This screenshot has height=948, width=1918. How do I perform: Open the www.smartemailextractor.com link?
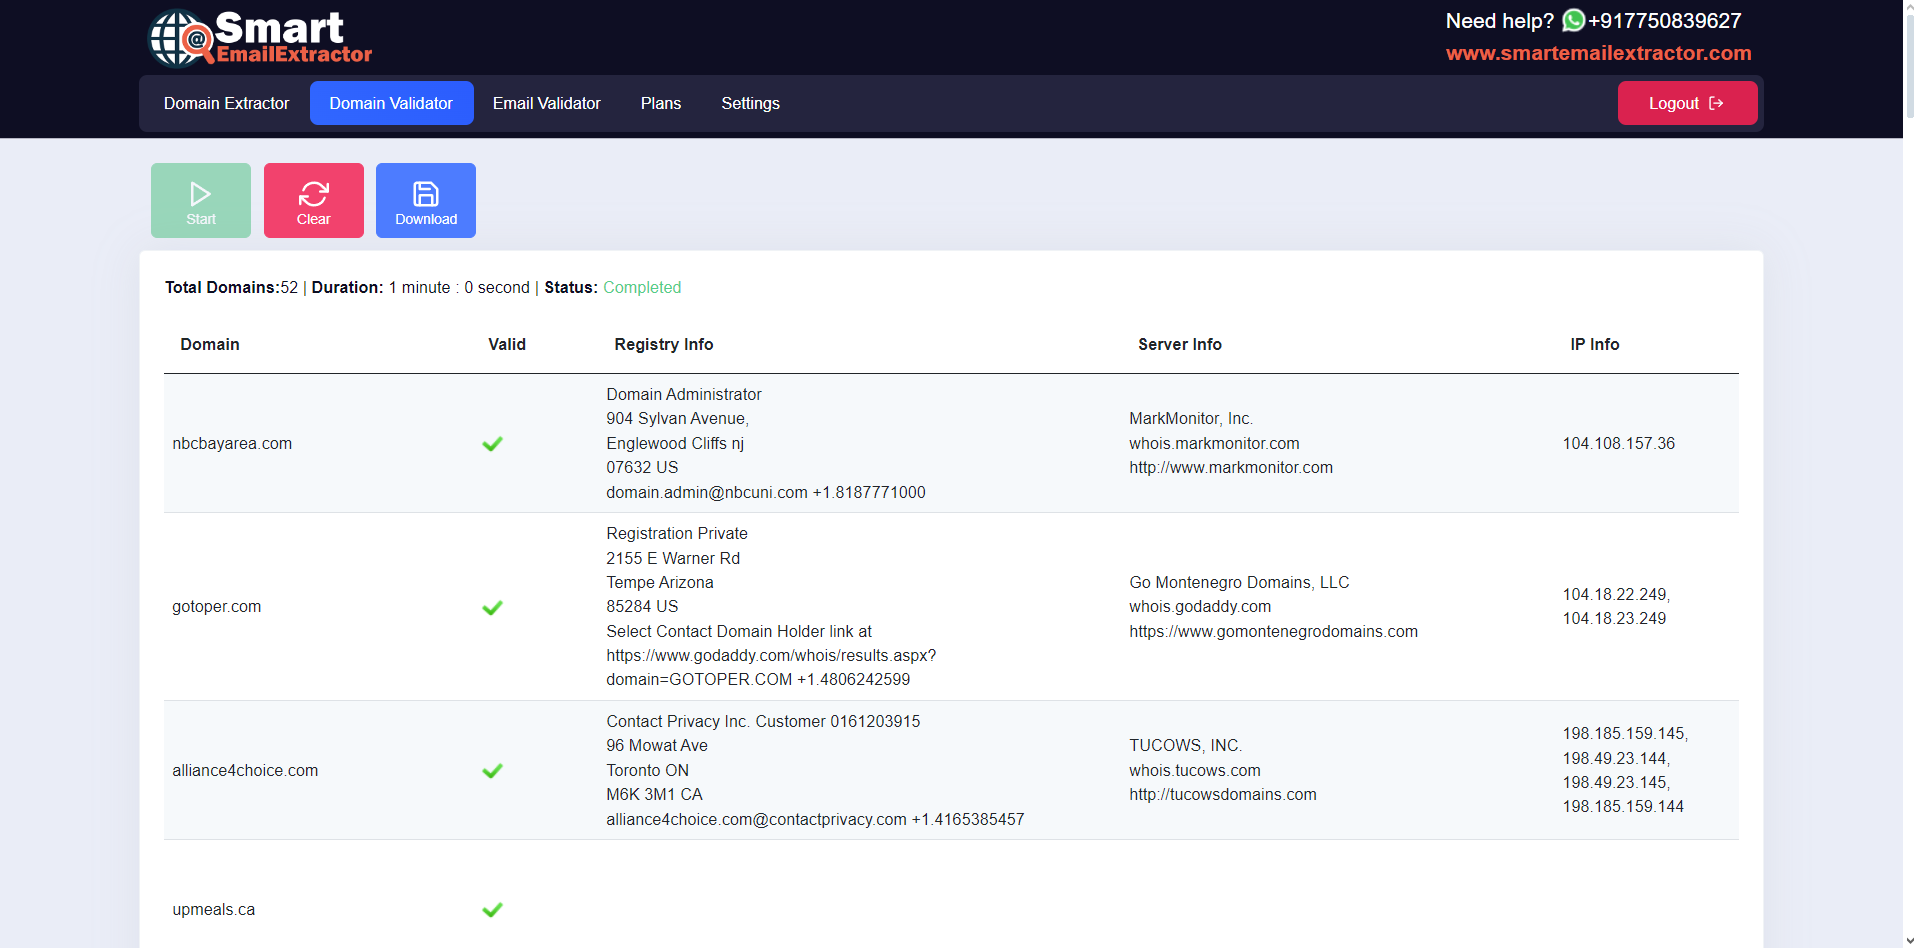point(1598,53)
